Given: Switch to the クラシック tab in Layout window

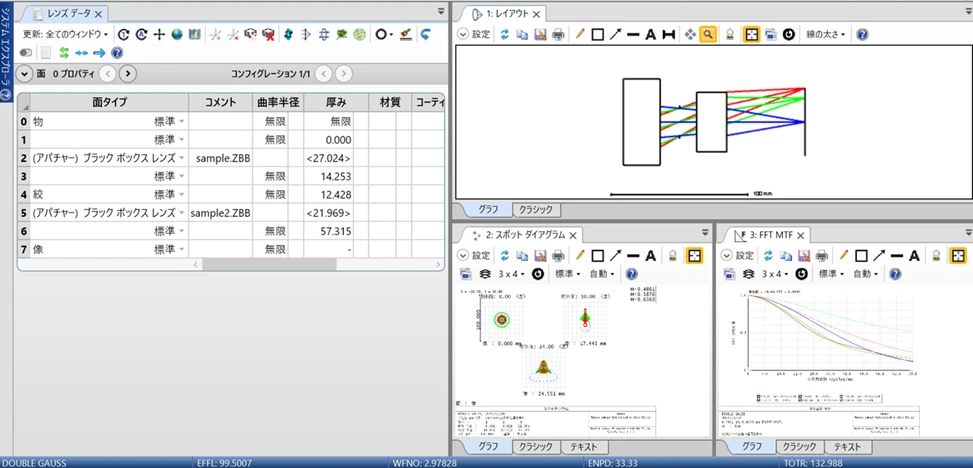Looking at the screenshot, I should pos(537,210).
